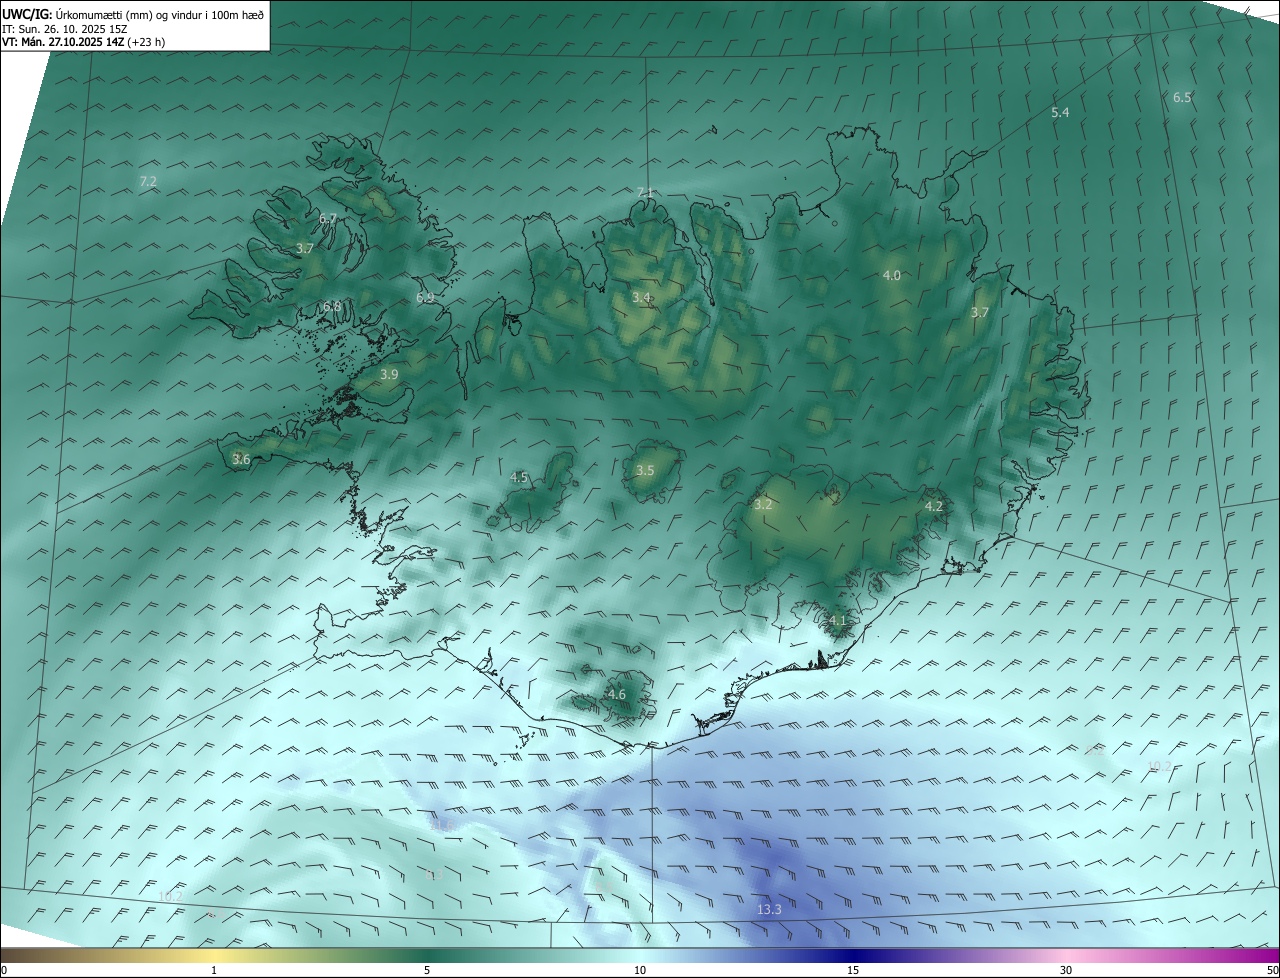Screen dimensions: 1280x978
Task: Click the 1 tick on the colour scale
Action: [x=214, y=970]
